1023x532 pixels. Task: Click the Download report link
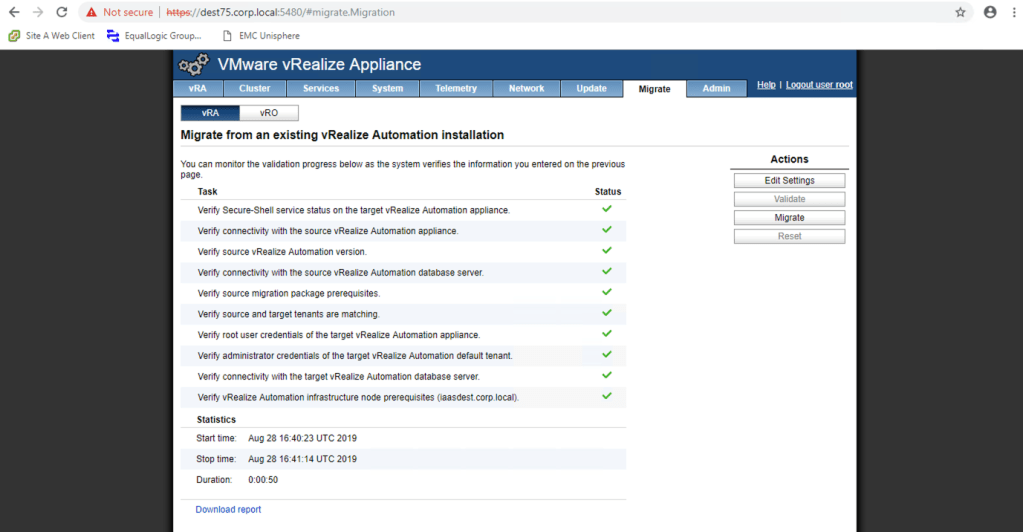[228, 509]
